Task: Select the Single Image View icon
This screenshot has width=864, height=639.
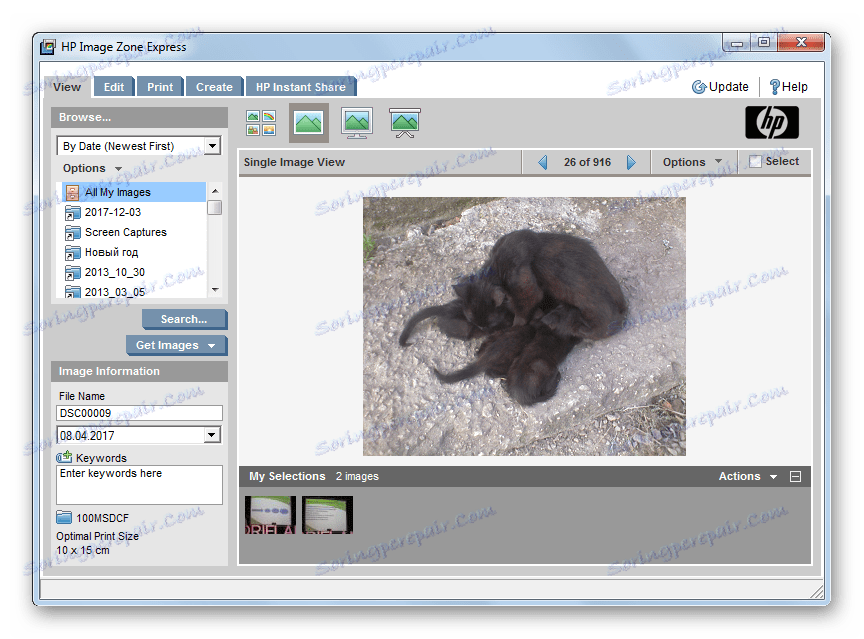Action: click(x=309, y=122)
